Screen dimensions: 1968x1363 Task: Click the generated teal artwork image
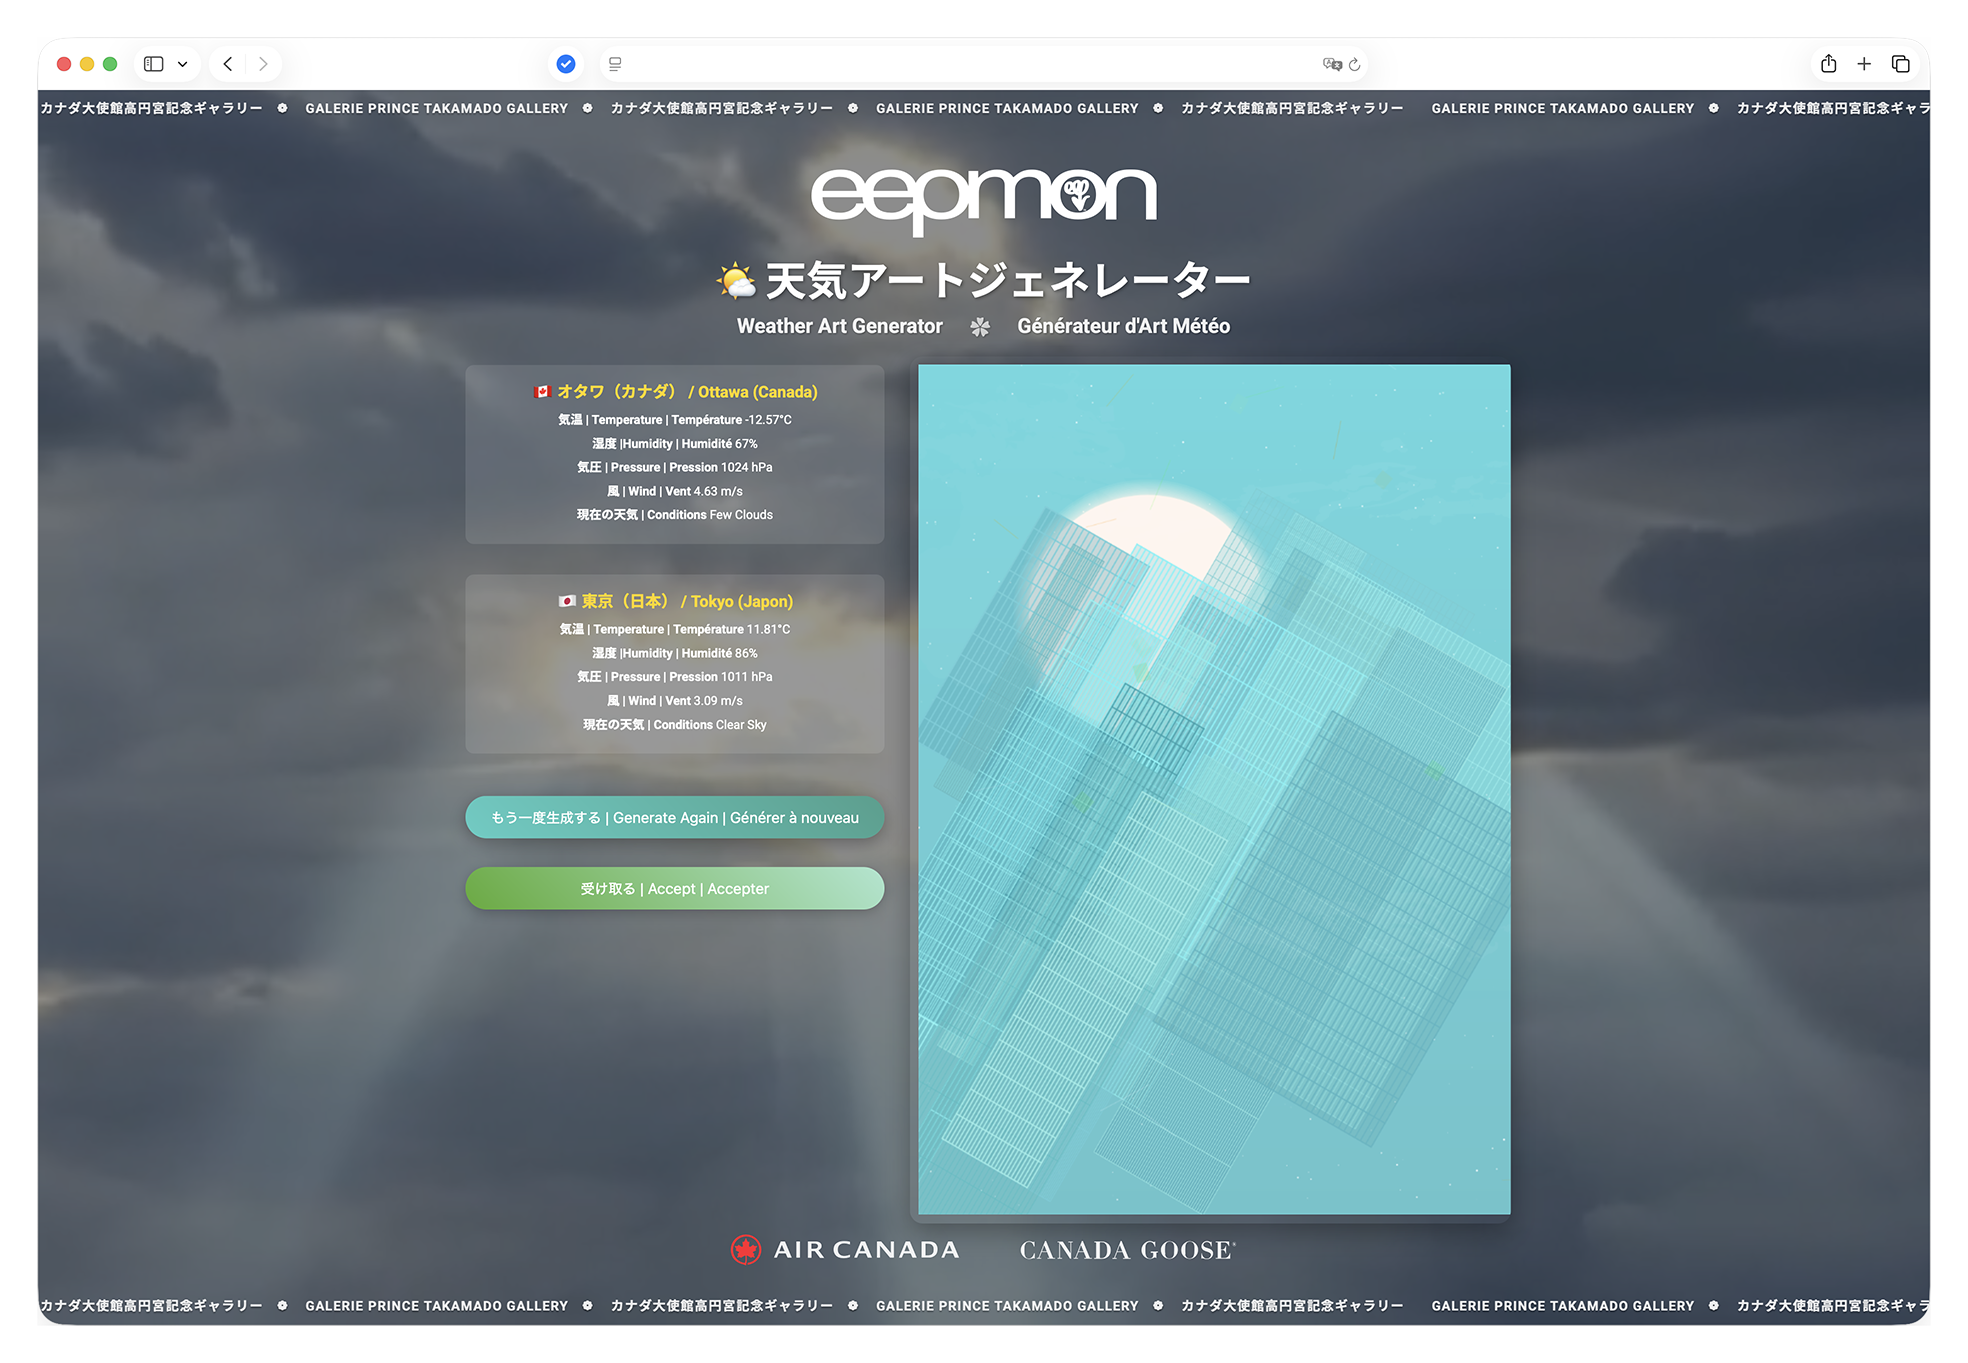1213,789
